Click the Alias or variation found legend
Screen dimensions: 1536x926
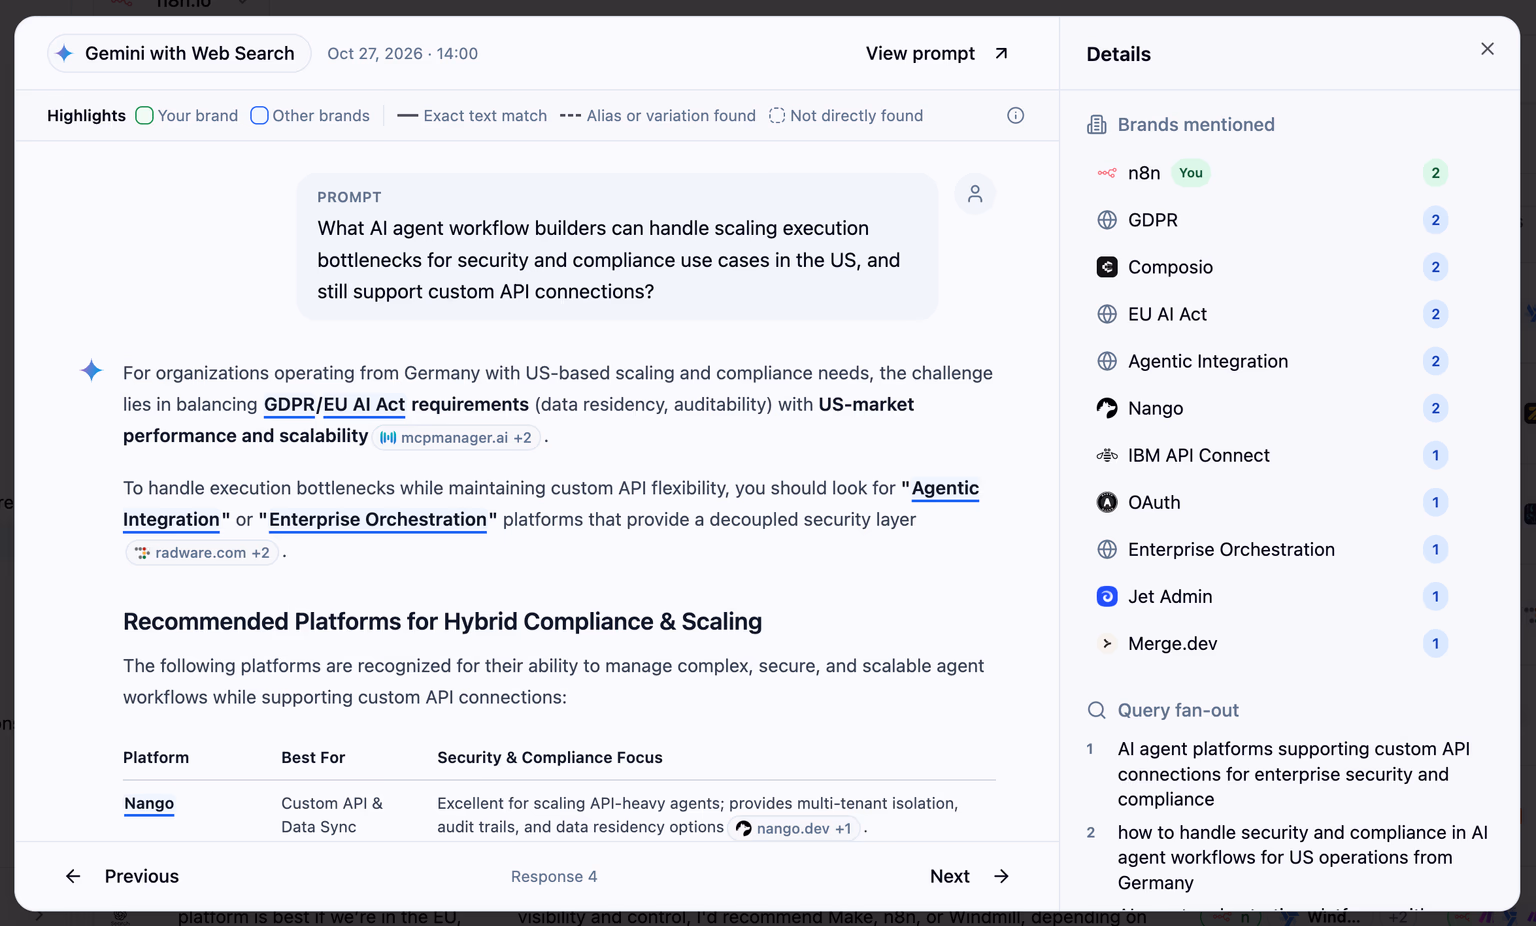(x=658, y=115)
